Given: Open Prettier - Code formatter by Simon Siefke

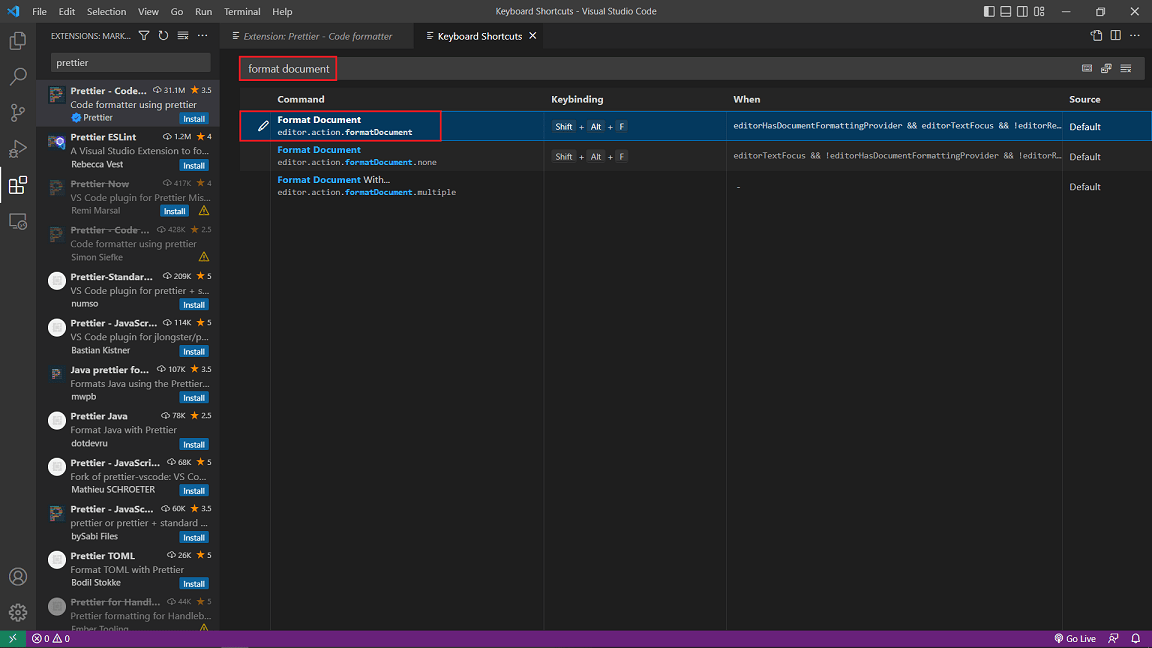Looking at the screenshot, I should [x=128, y=243].
